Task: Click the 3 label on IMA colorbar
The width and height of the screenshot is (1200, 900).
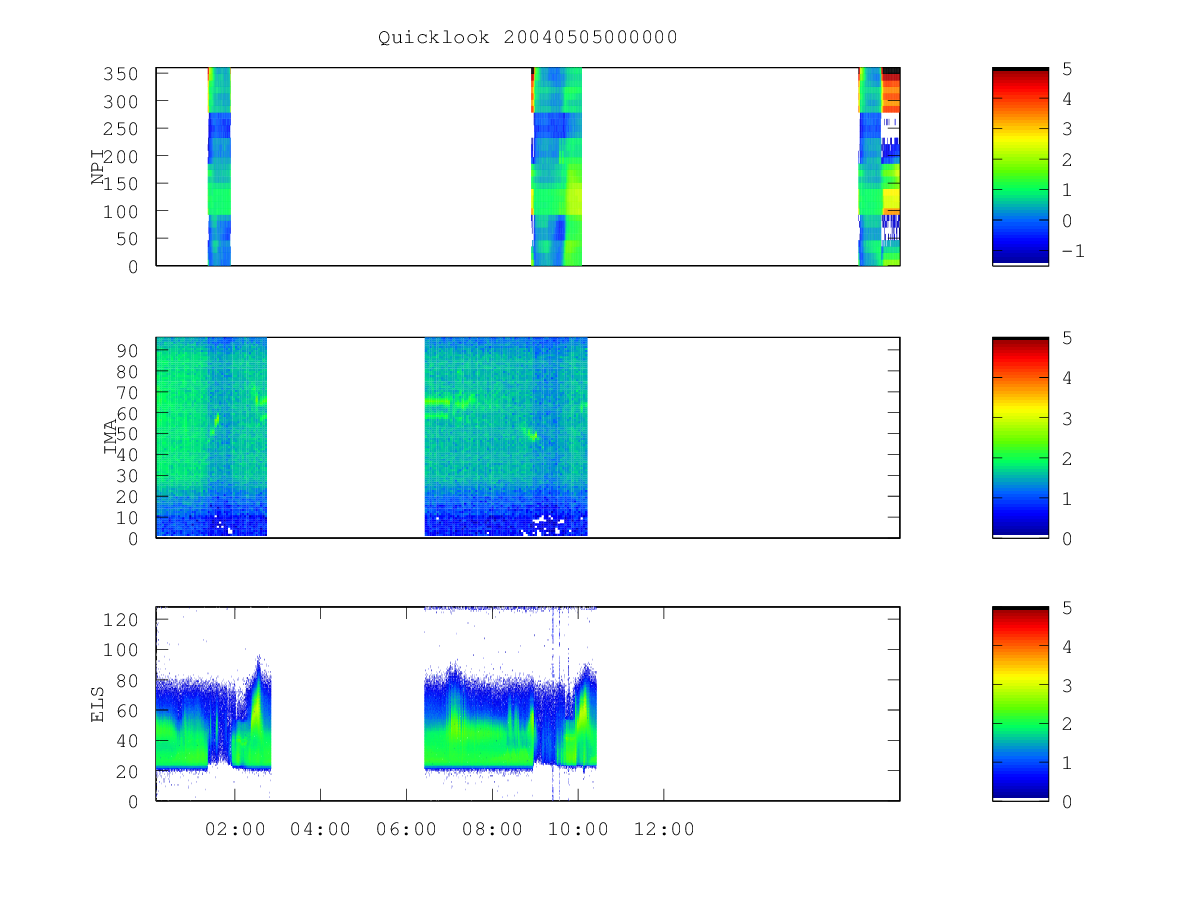Action: 1067,418
